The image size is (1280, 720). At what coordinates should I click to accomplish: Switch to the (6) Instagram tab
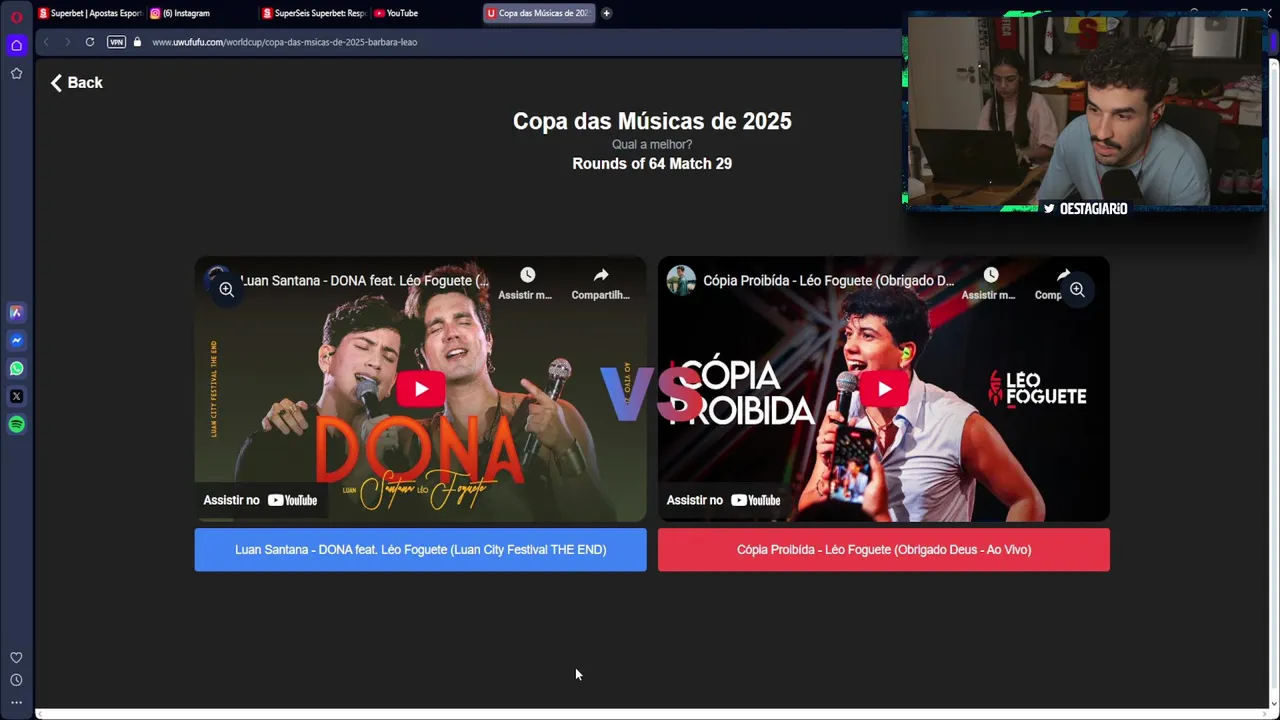[x=200, y=13]
